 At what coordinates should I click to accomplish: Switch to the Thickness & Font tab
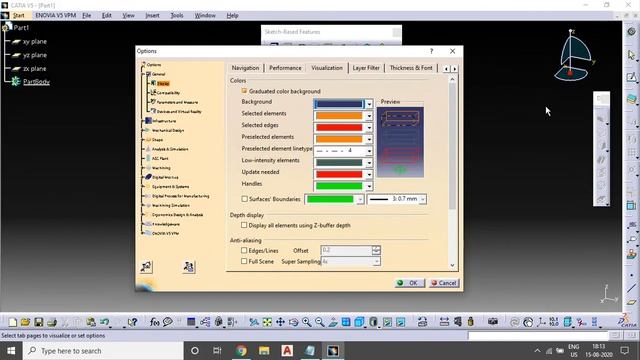pos(411,68)
